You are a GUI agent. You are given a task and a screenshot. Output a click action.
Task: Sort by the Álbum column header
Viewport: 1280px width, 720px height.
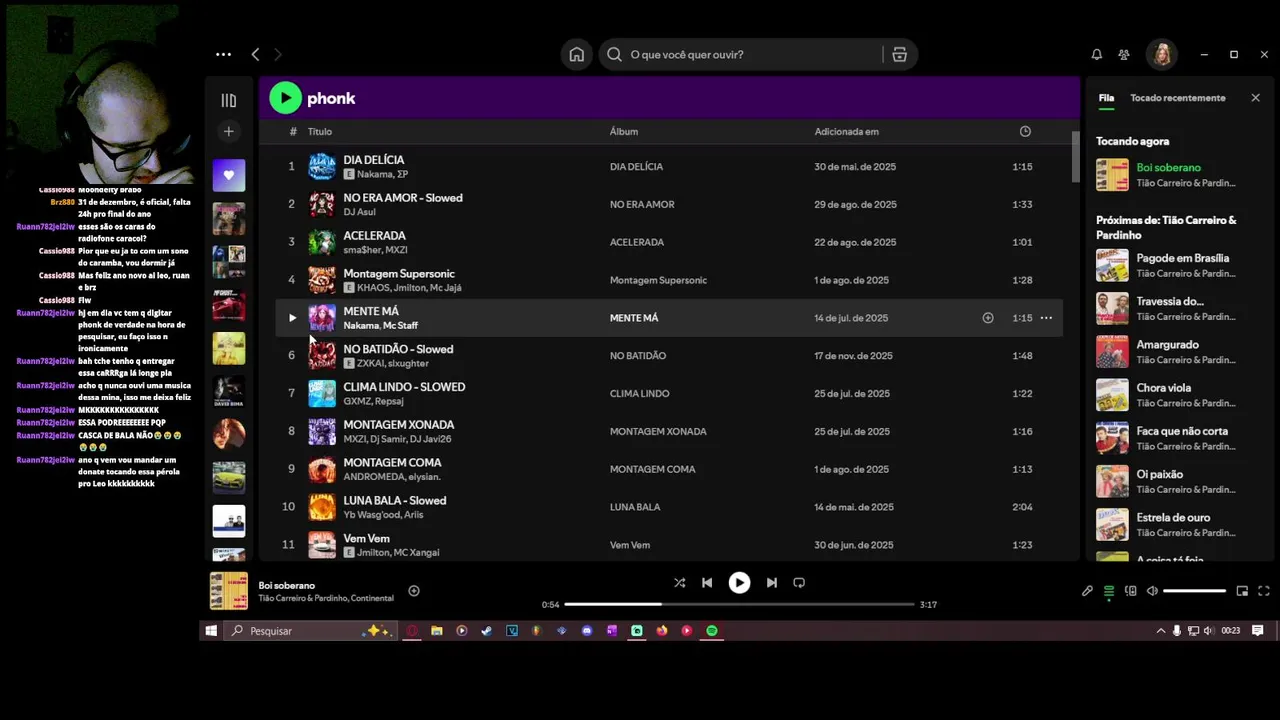click(624, 131)
